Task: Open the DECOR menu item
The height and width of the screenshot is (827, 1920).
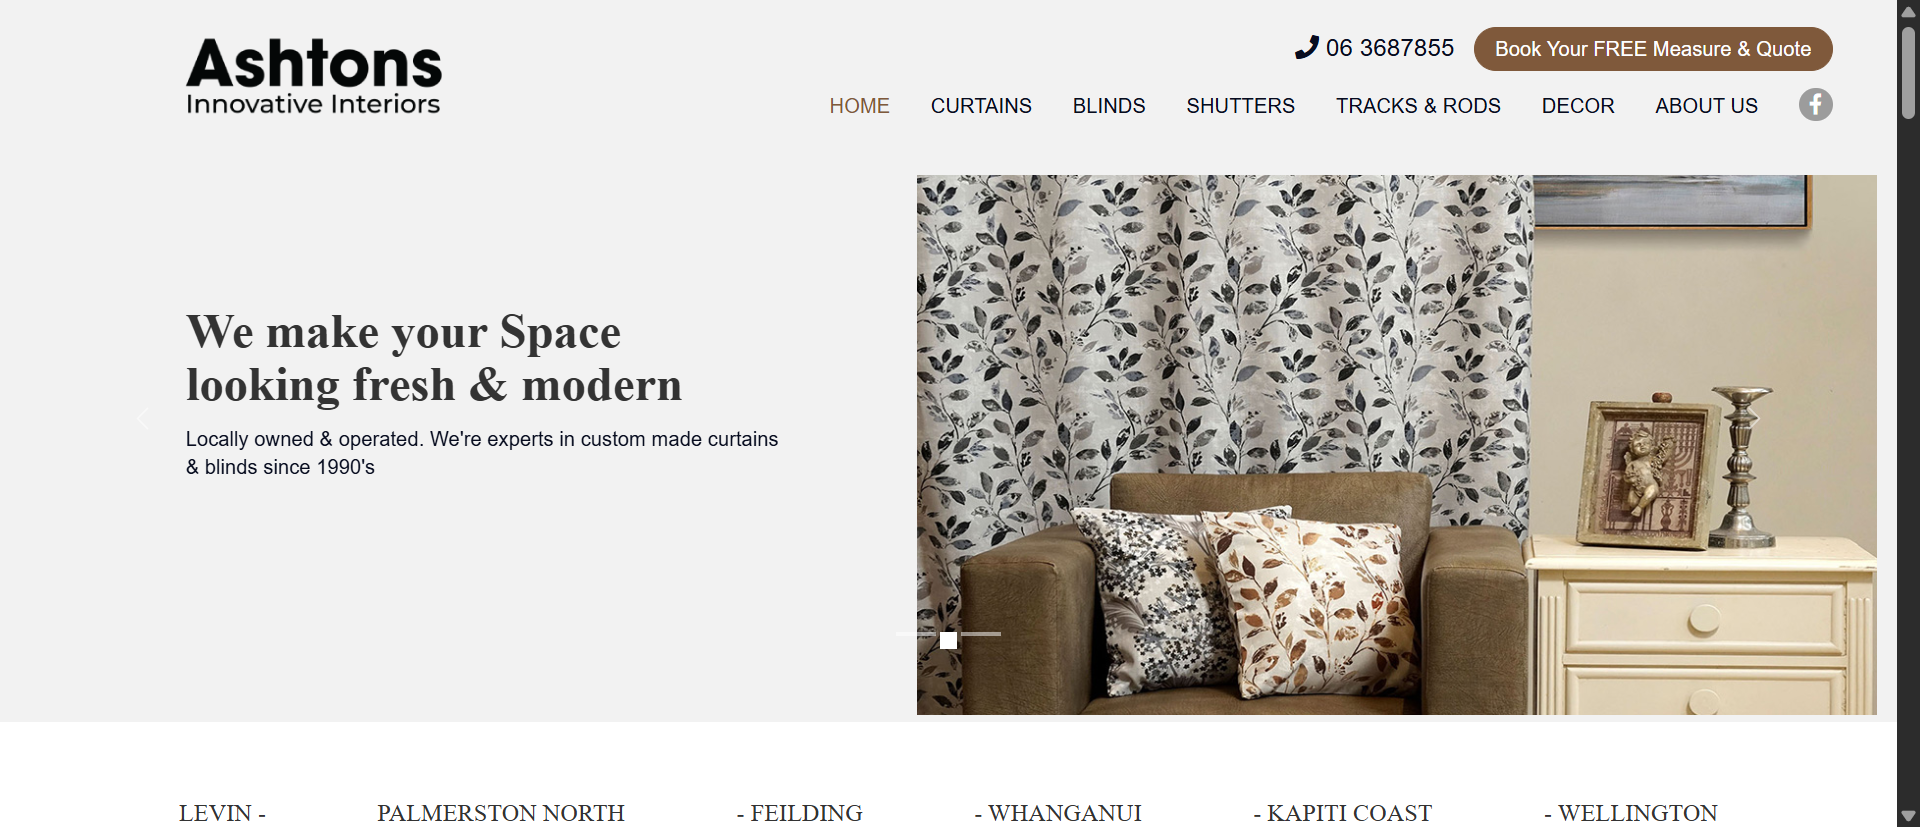Action: click(x=1578, y=106)
